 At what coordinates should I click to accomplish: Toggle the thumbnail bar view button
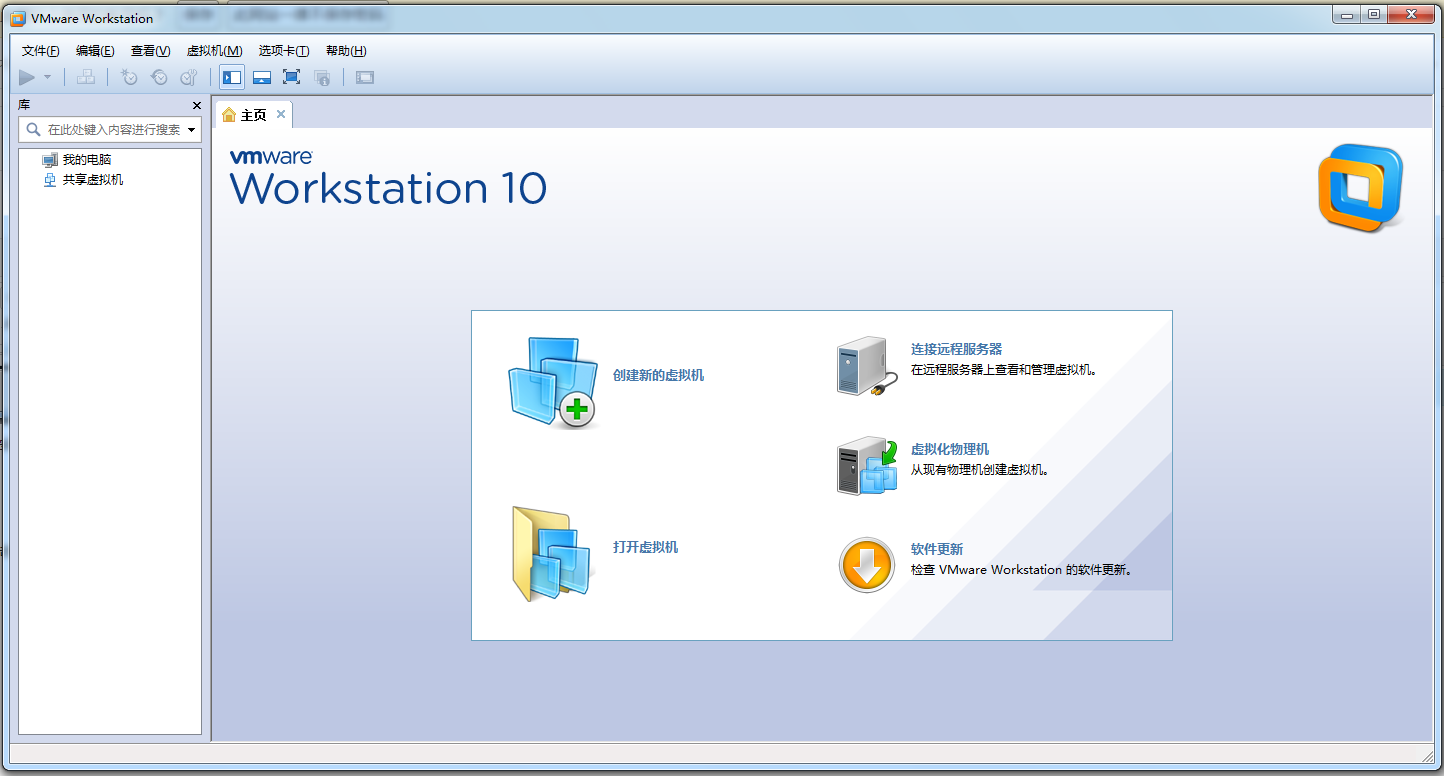click(262, 77)
